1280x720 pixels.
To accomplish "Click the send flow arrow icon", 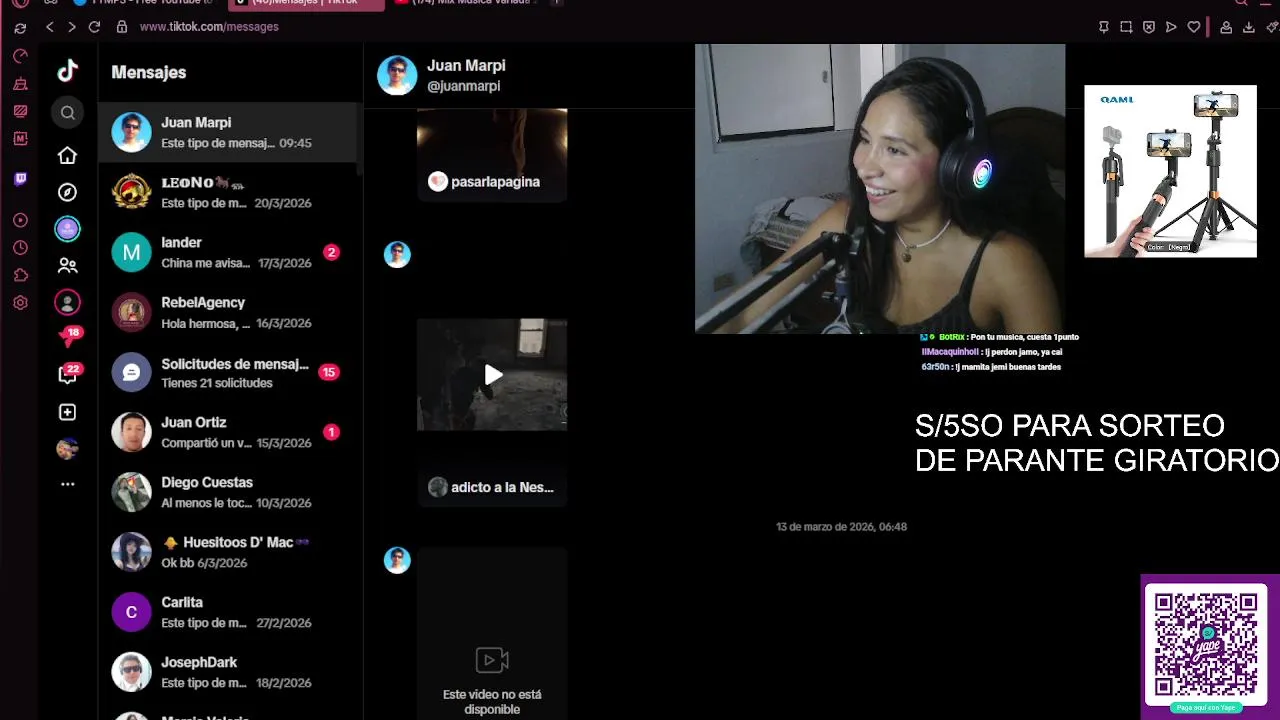I will (1171, 27).
